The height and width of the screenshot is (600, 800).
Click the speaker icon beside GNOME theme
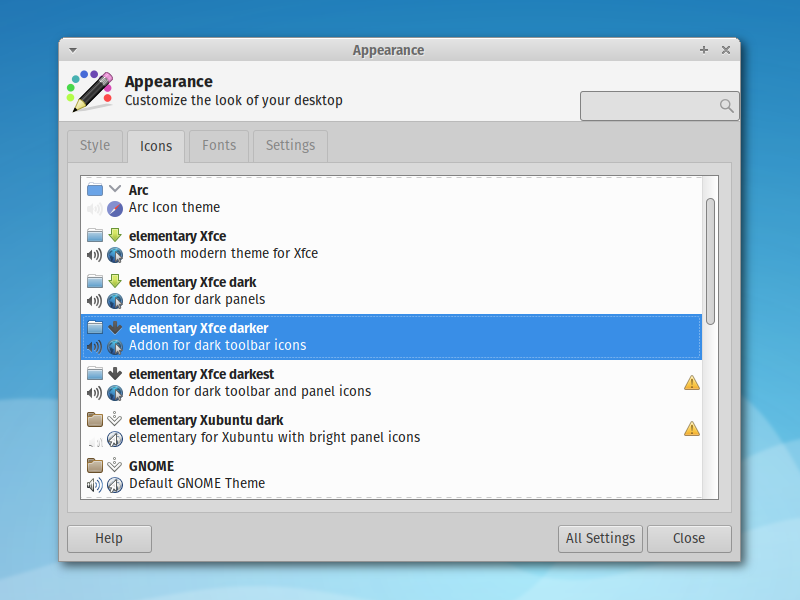(93, 485)
